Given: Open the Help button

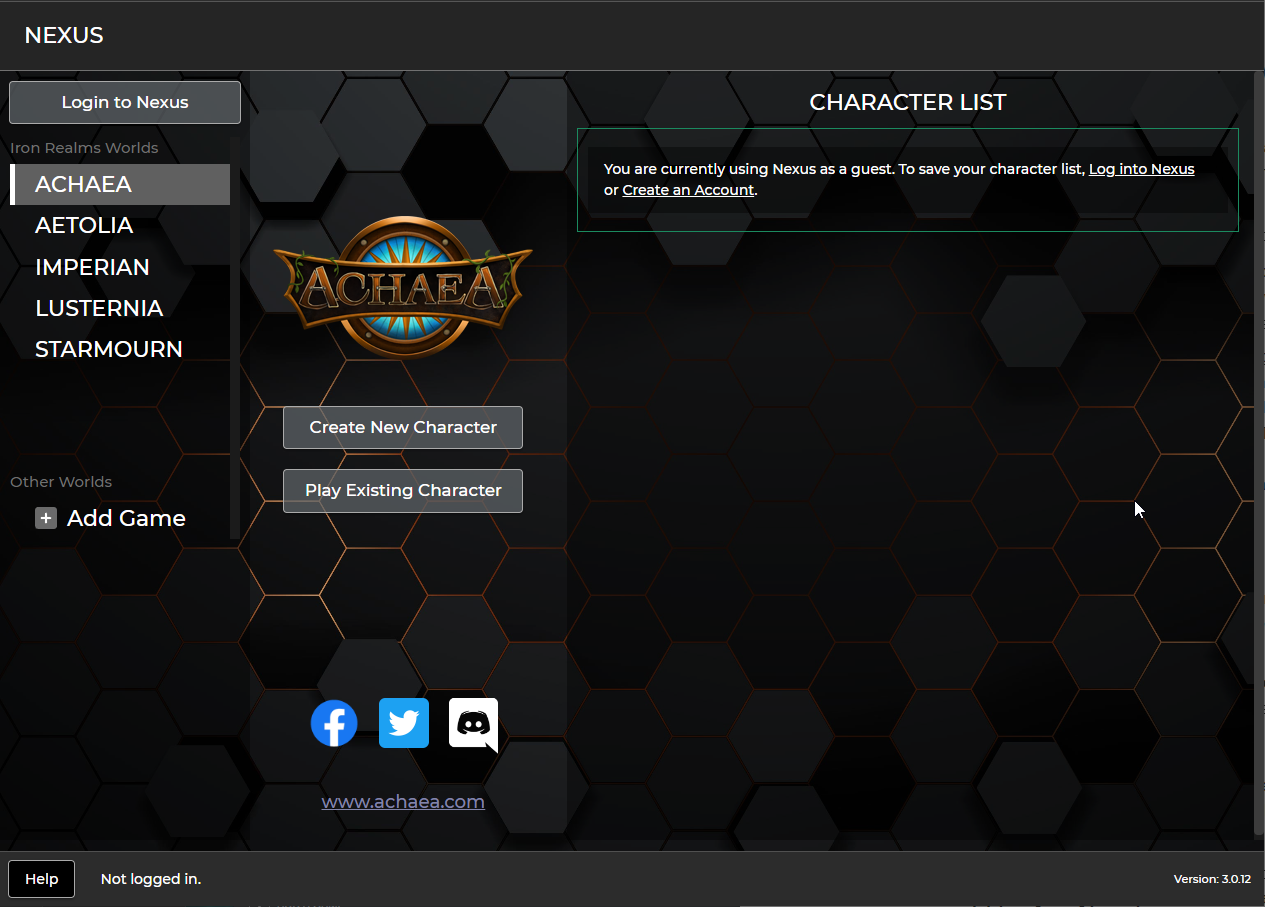Looking at the screenshot, I should pos(42,879).
